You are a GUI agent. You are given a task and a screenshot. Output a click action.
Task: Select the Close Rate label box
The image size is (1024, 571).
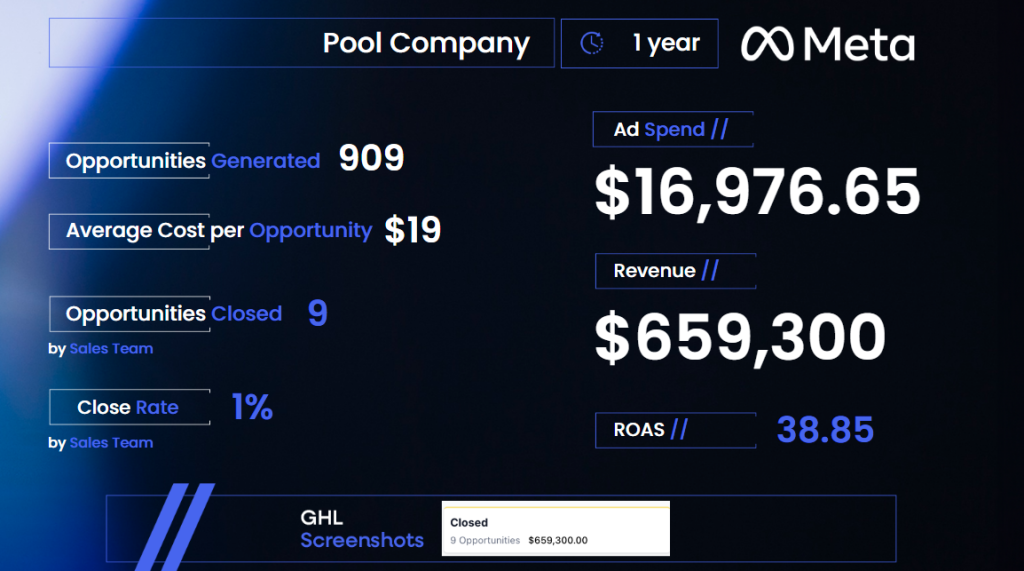point(129,407)
